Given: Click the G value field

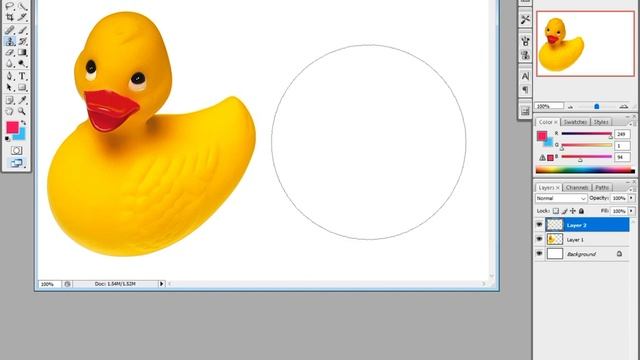Looking at the screenshot, I should (x=622, y=145).
